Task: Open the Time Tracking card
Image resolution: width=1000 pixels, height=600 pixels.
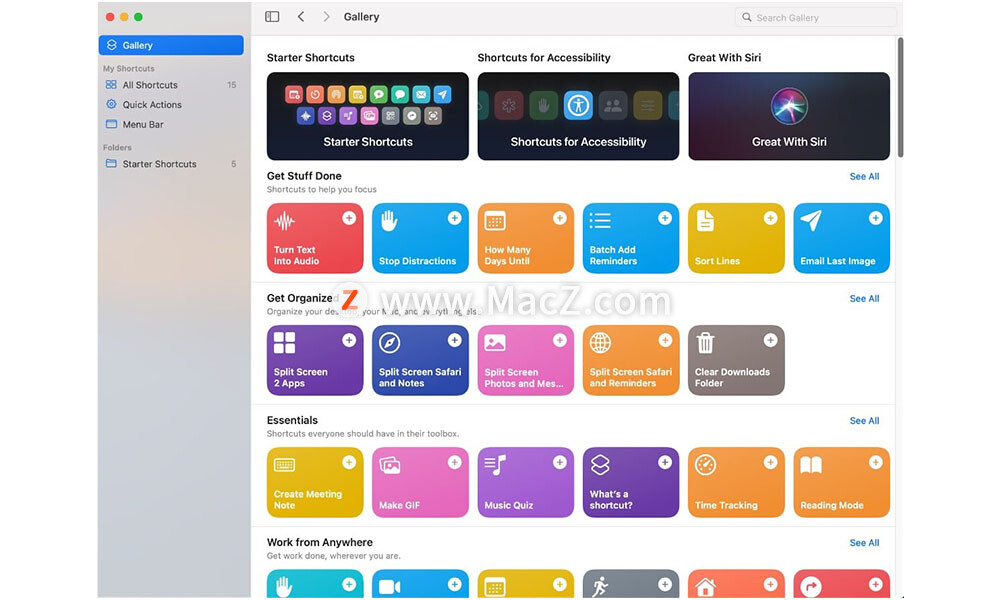Action: tap(736, 482)
